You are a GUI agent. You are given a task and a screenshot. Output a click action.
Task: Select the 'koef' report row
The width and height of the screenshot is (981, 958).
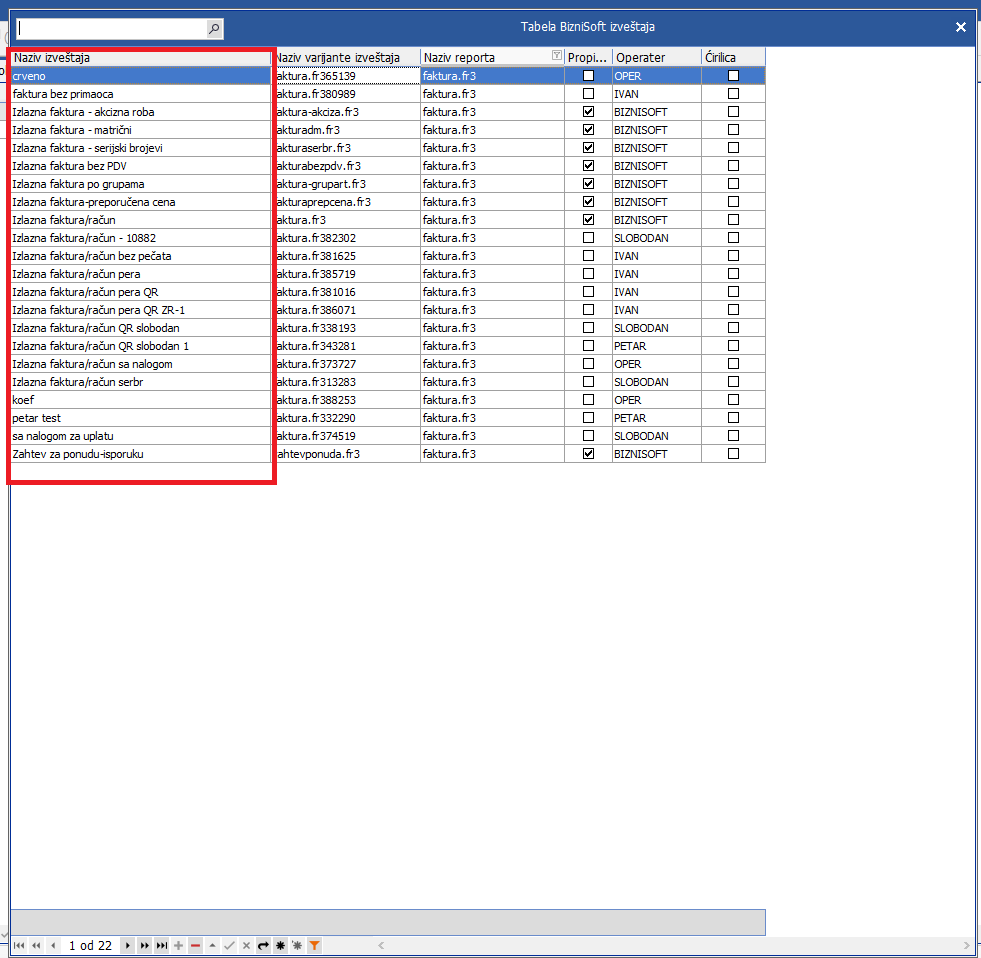click(140, 400)
